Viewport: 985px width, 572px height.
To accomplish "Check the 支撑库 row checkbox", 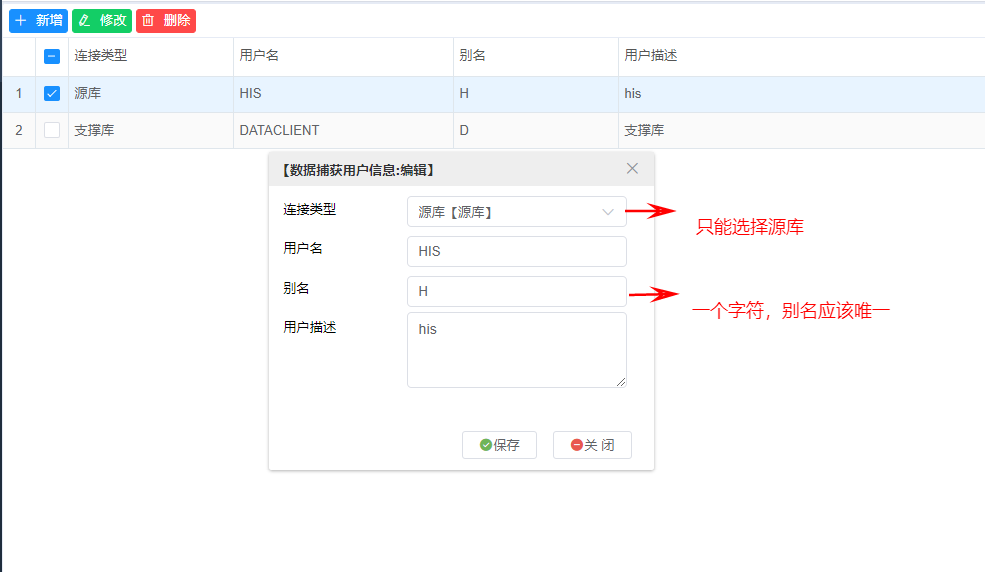I will [52, 130].
